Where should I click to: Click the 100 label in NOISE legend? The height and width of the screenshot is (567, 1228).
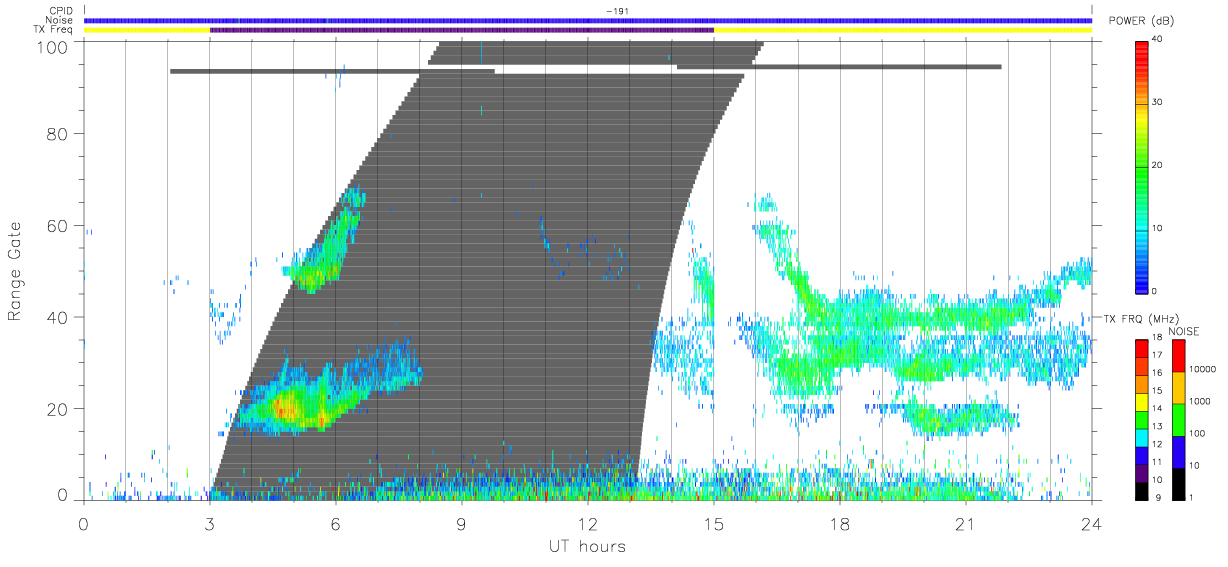pyautogui.click(x=1197, y=433)
